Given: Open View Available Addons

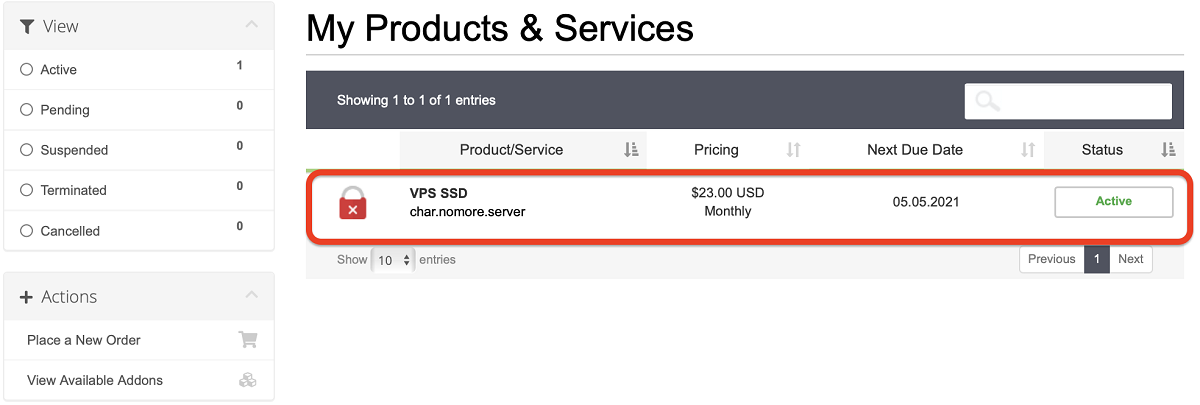Looking at the screenshot, I should [x=95, y=380].
